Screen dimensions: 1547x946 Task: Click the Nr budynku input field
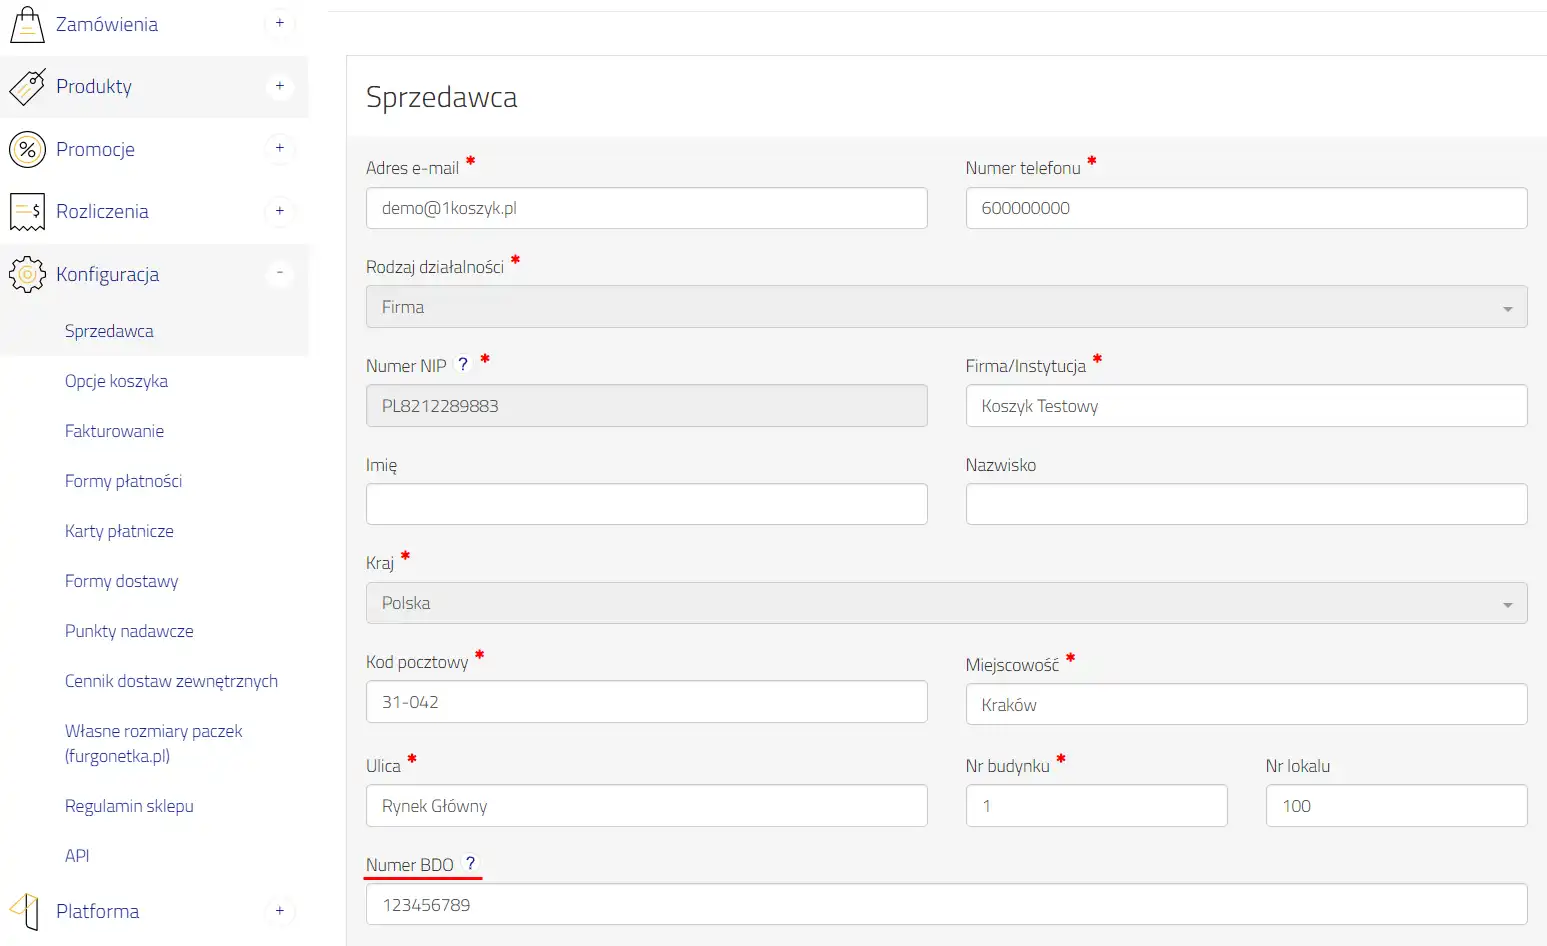[1096, 806]
